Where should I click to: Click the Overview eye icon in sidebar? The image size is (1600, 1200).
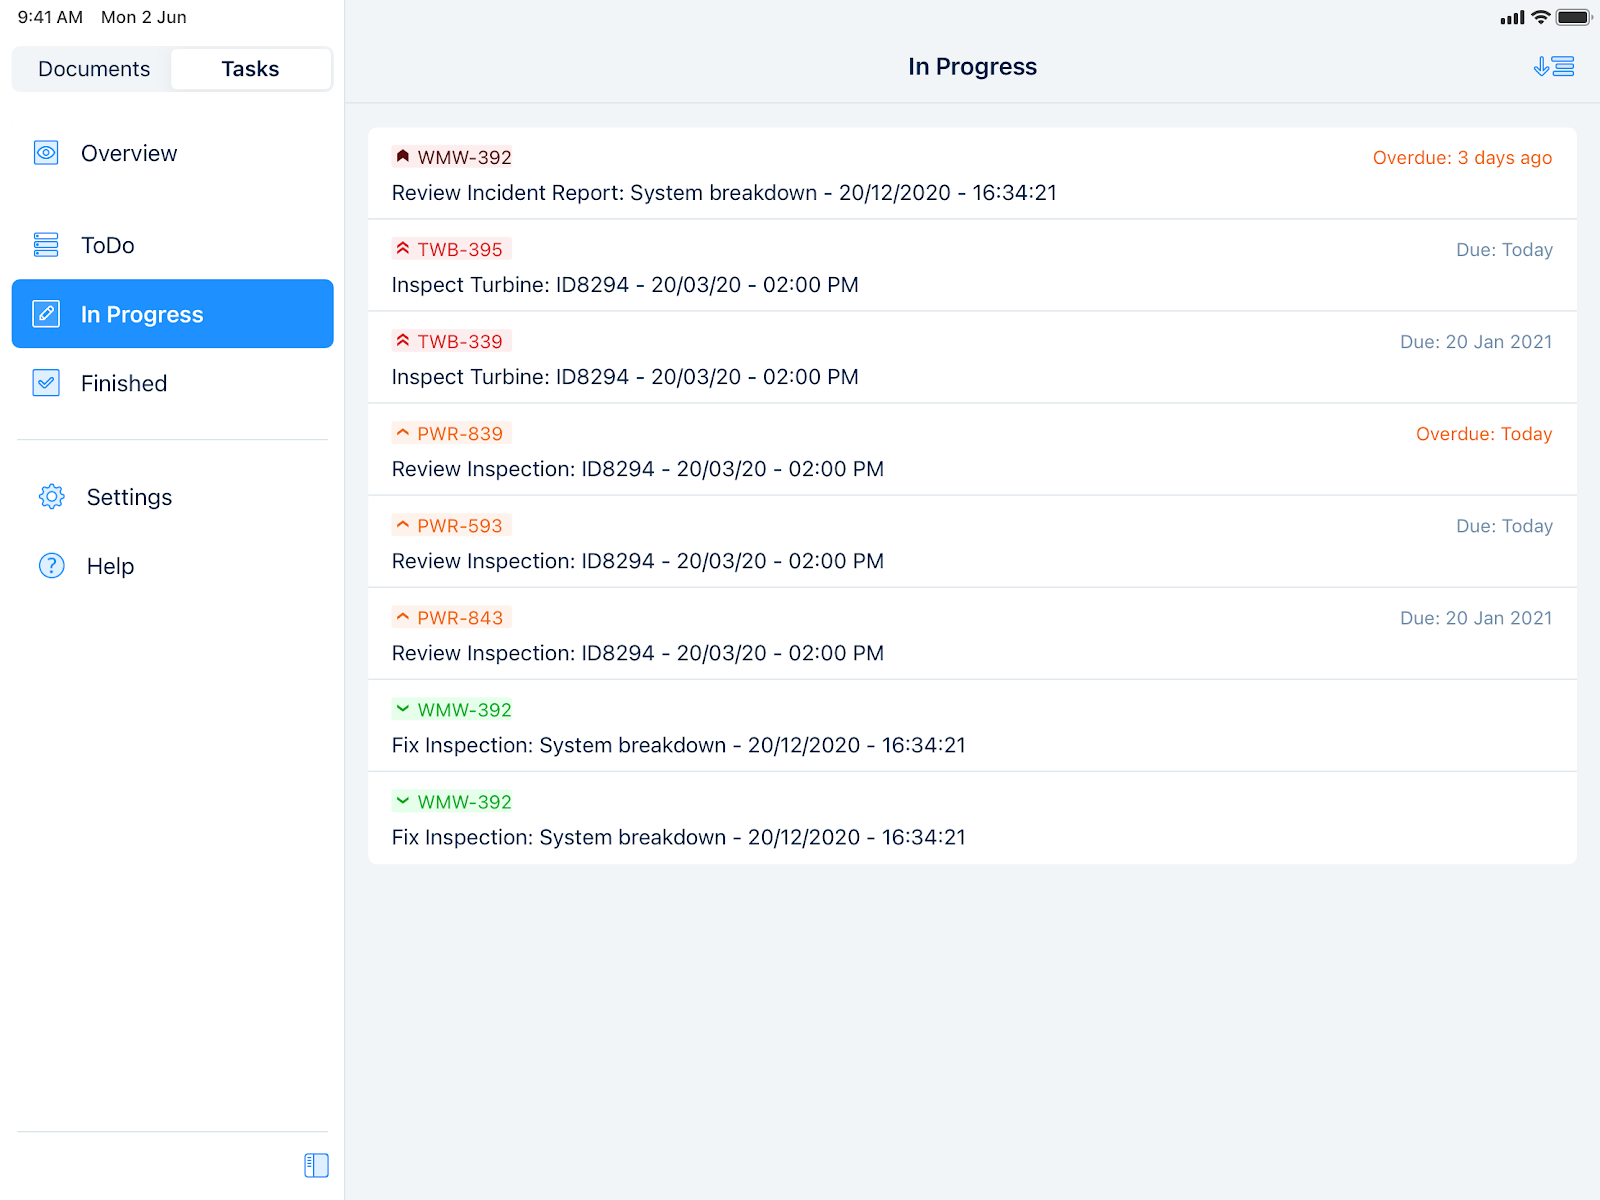click(46, 153)
